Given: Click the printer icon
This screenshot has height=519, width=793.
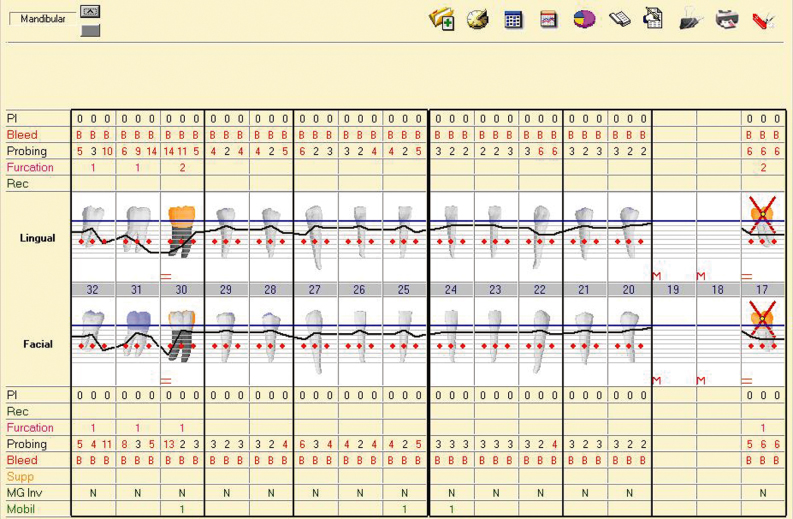Looking at the screenshot, I should pyautogui.click(x=727, y=19).
